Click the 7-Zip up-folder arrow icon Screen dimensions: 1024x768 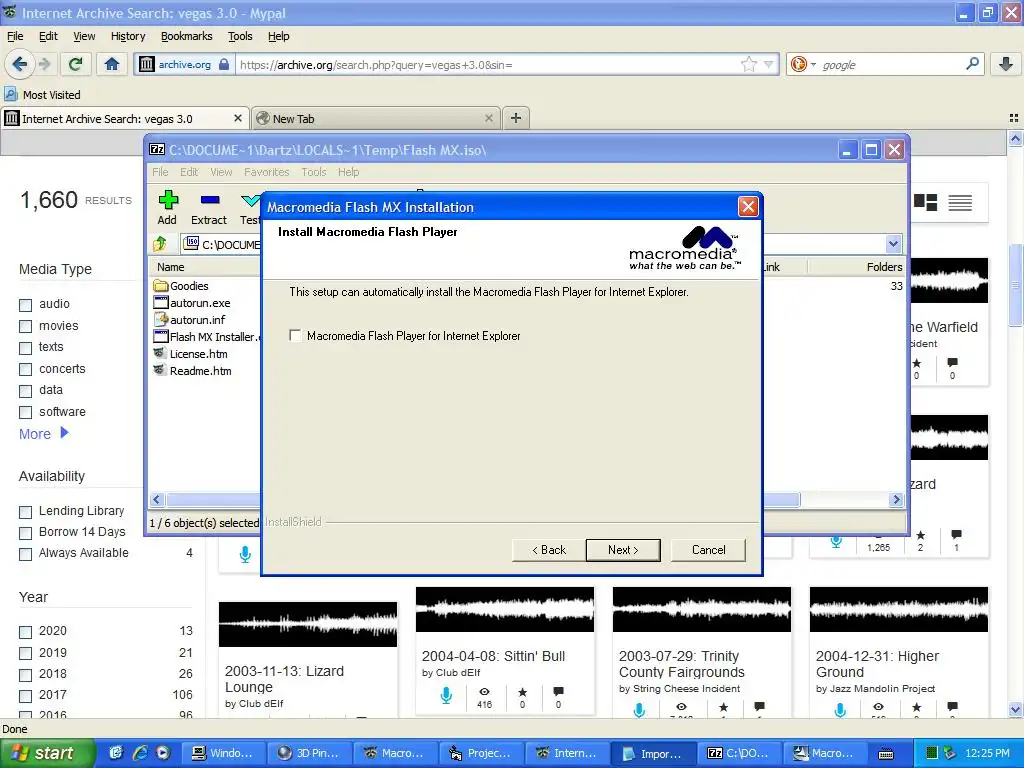pos(160,244)
